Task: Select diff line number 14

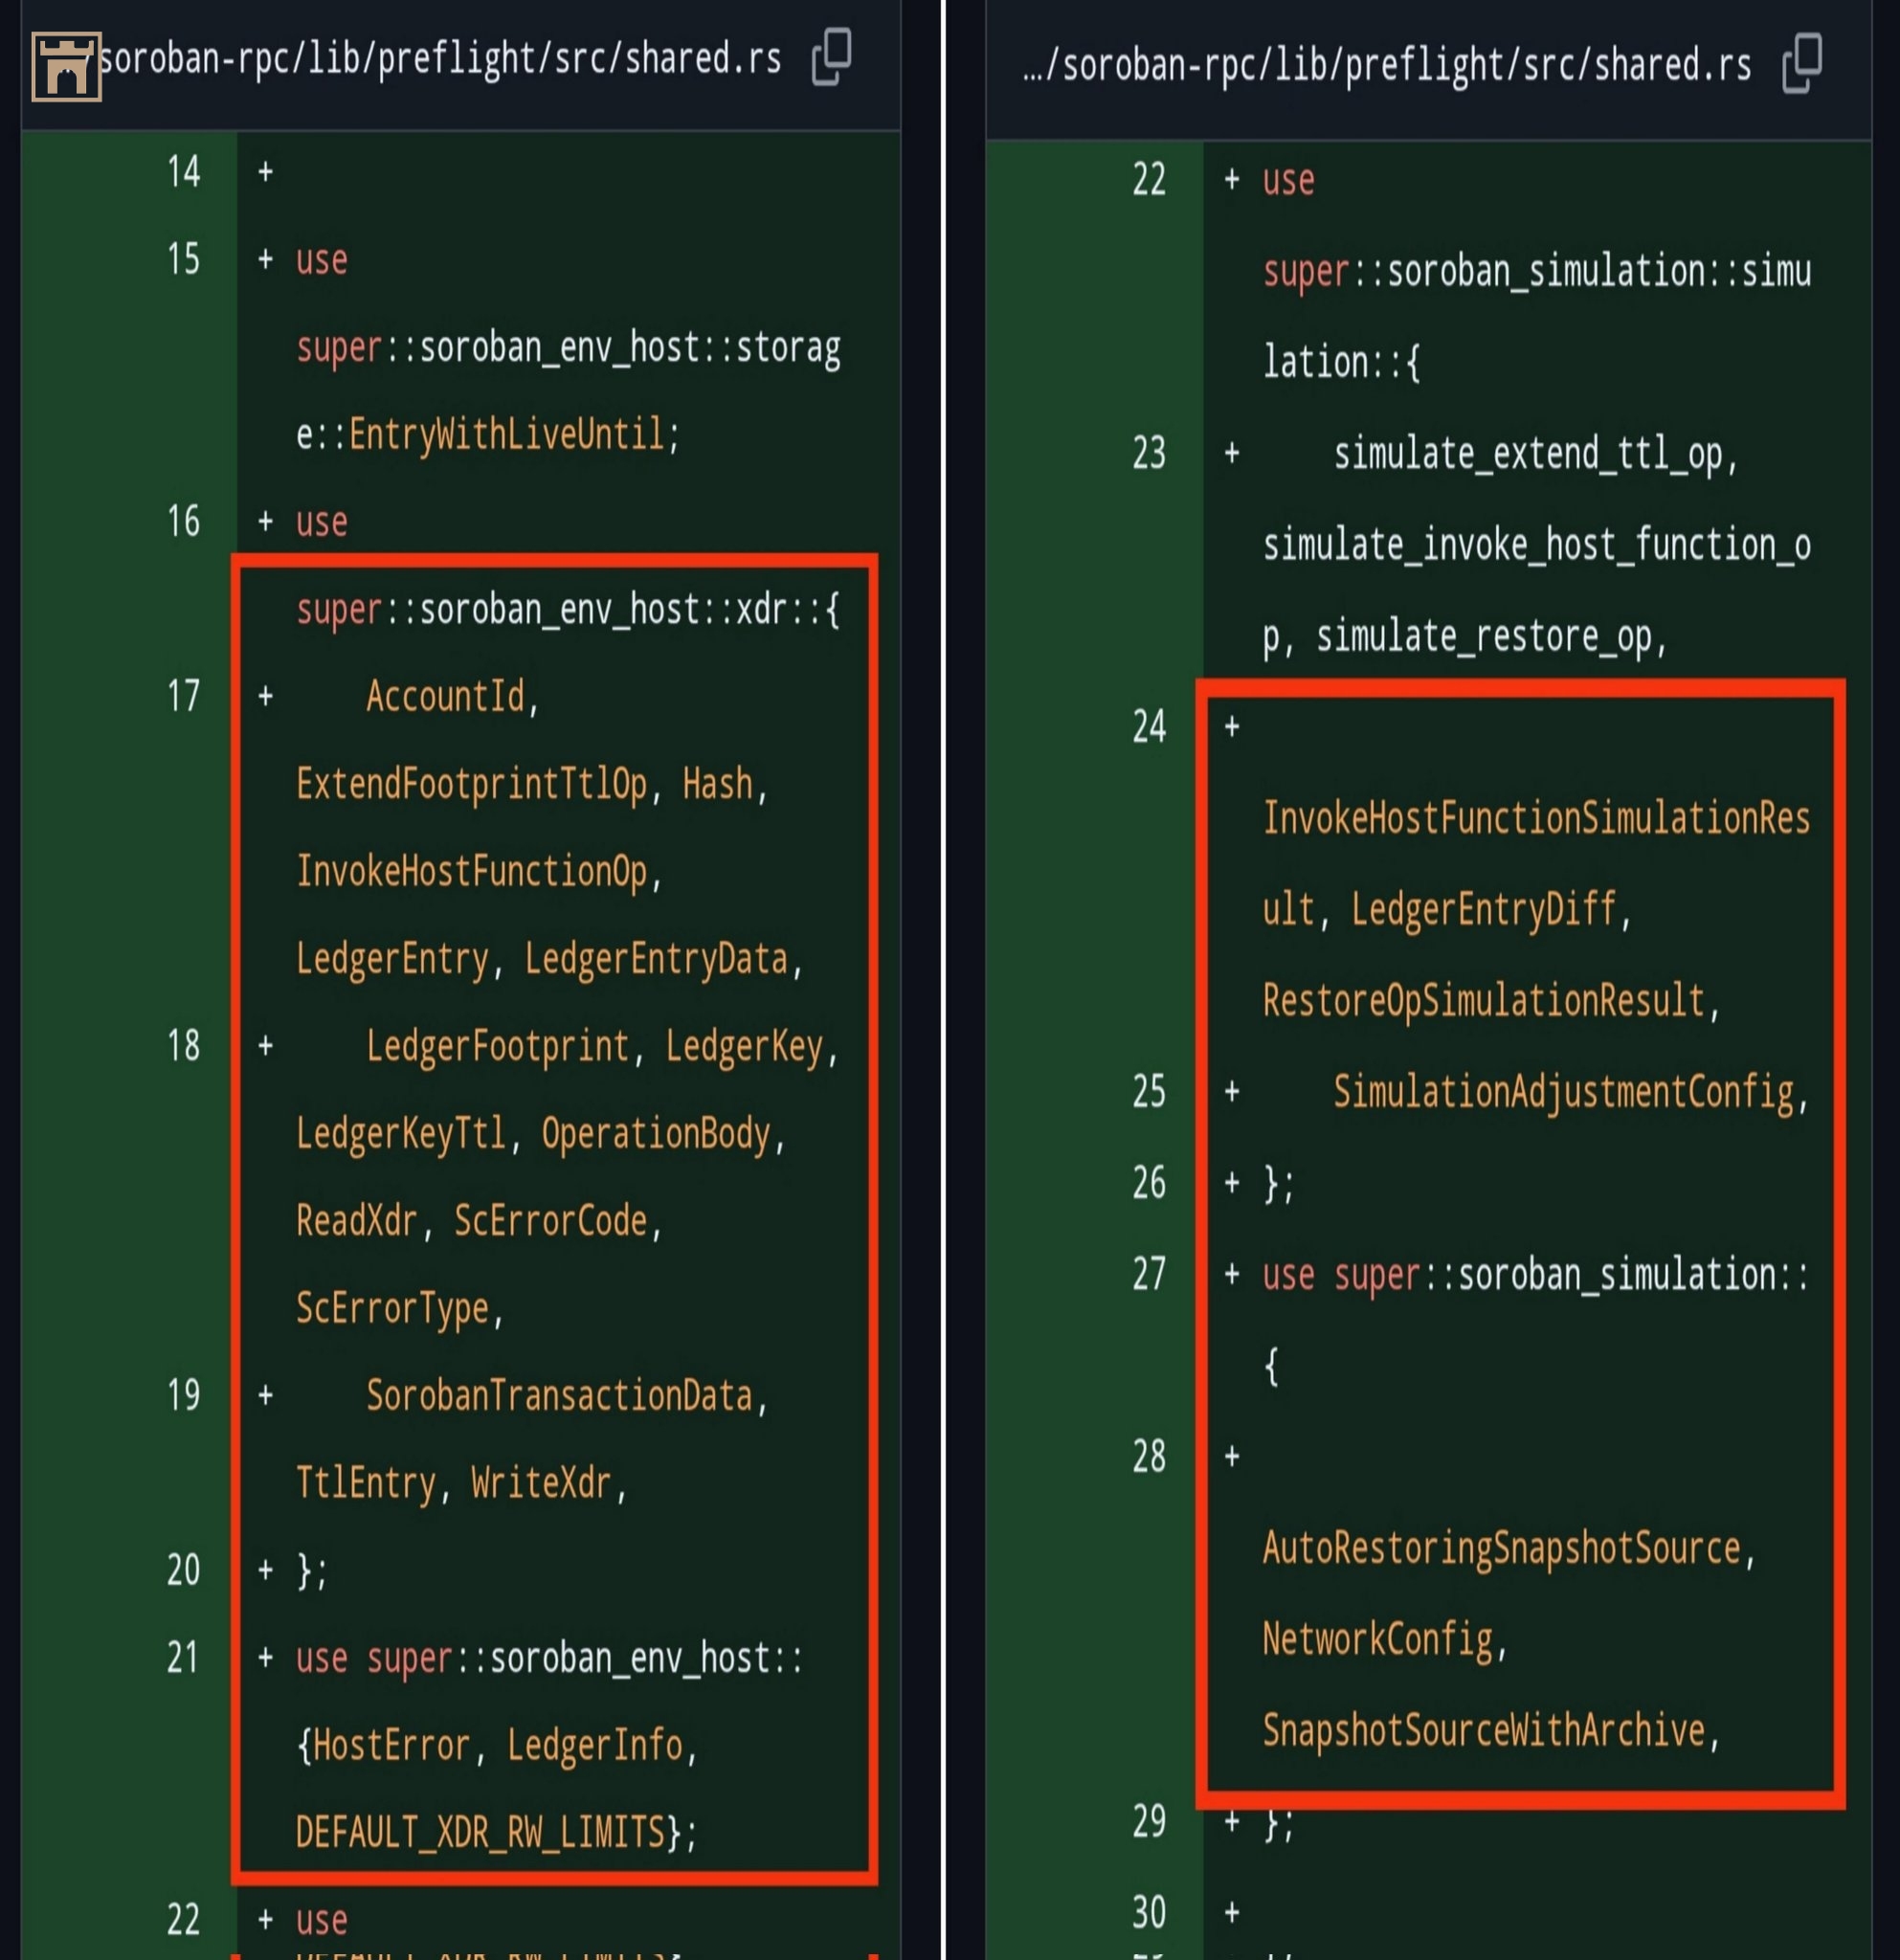Action: pos(183,172)
